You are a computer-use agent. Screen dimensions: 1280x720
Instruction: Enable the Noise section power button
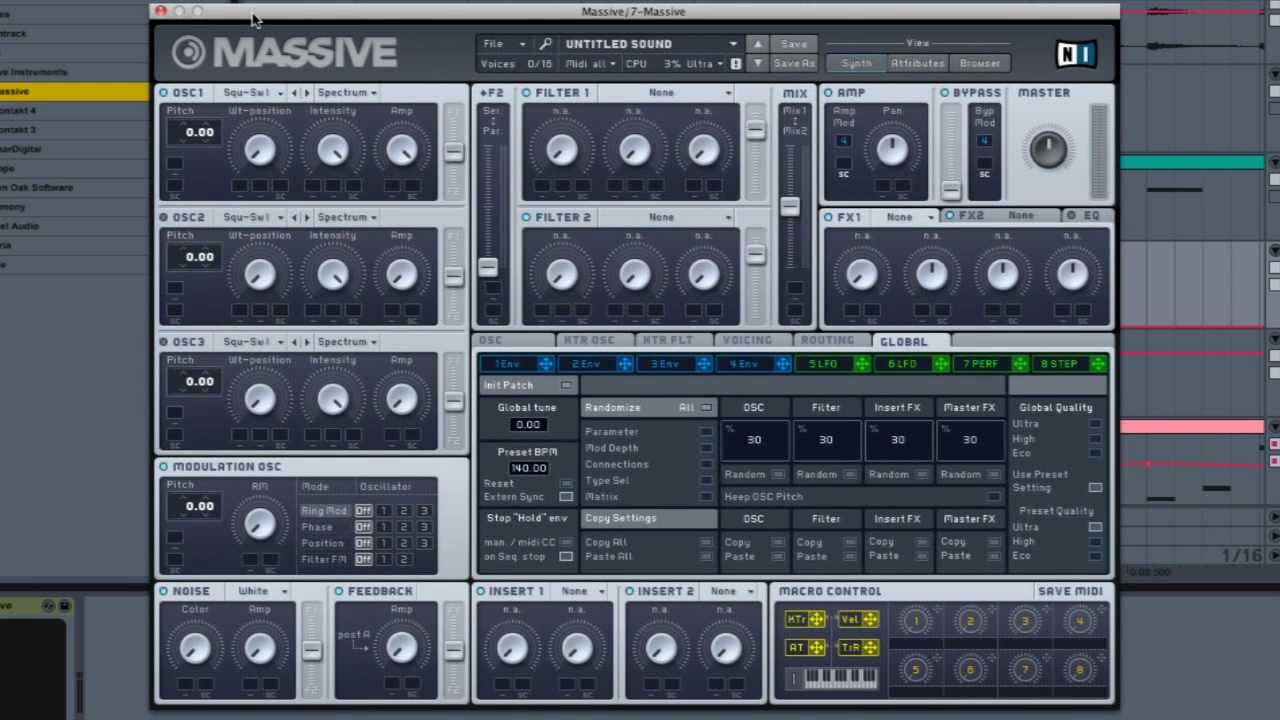(x=164, y=591)
